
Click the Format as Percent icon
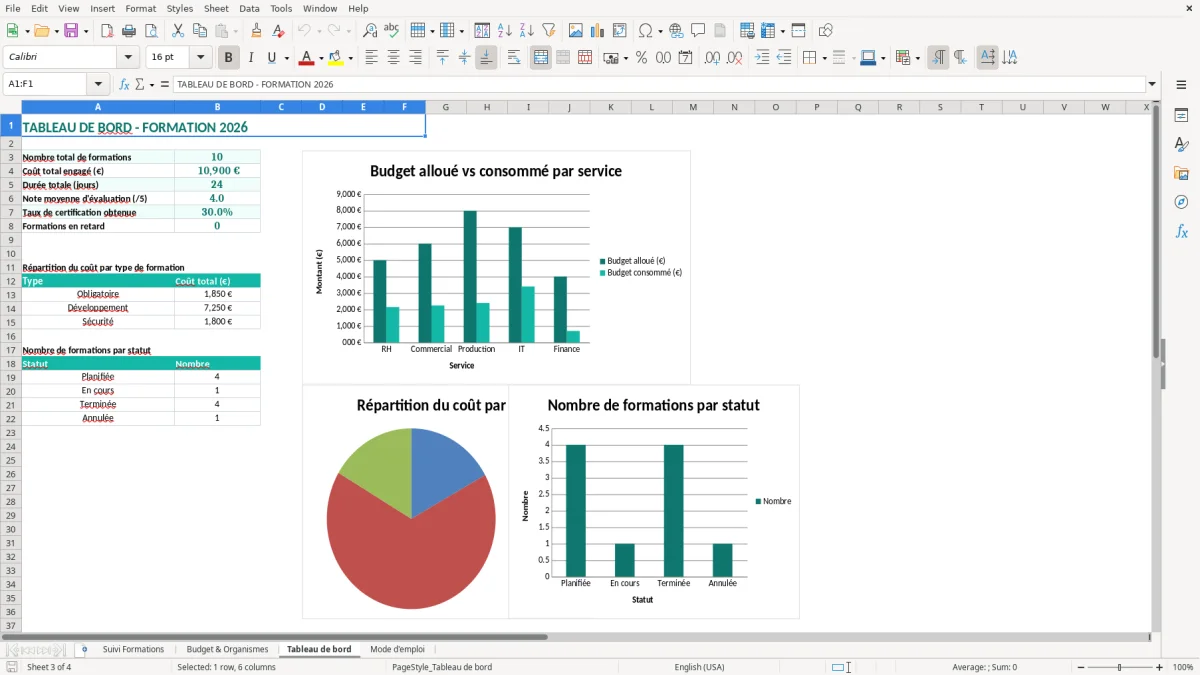point(641,58)
